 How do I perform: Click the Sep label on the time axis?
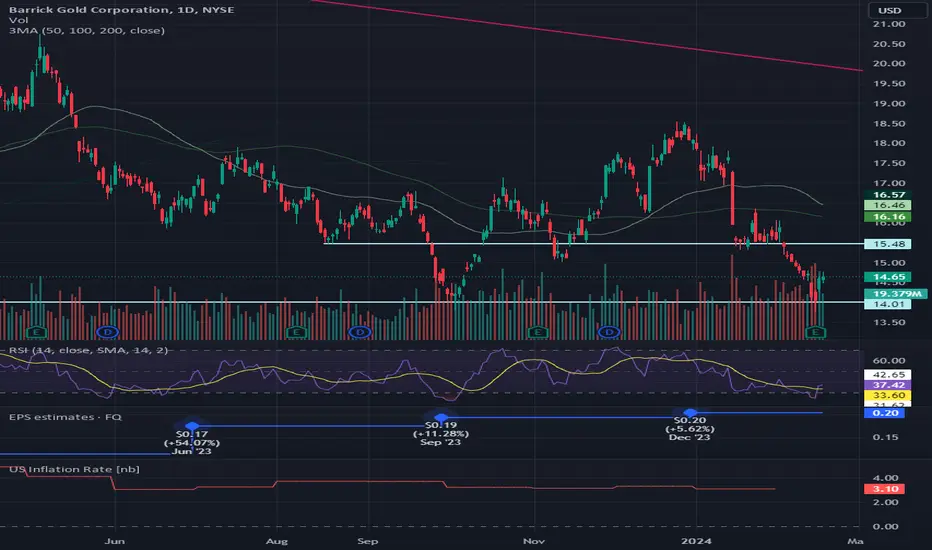point(368,541)
